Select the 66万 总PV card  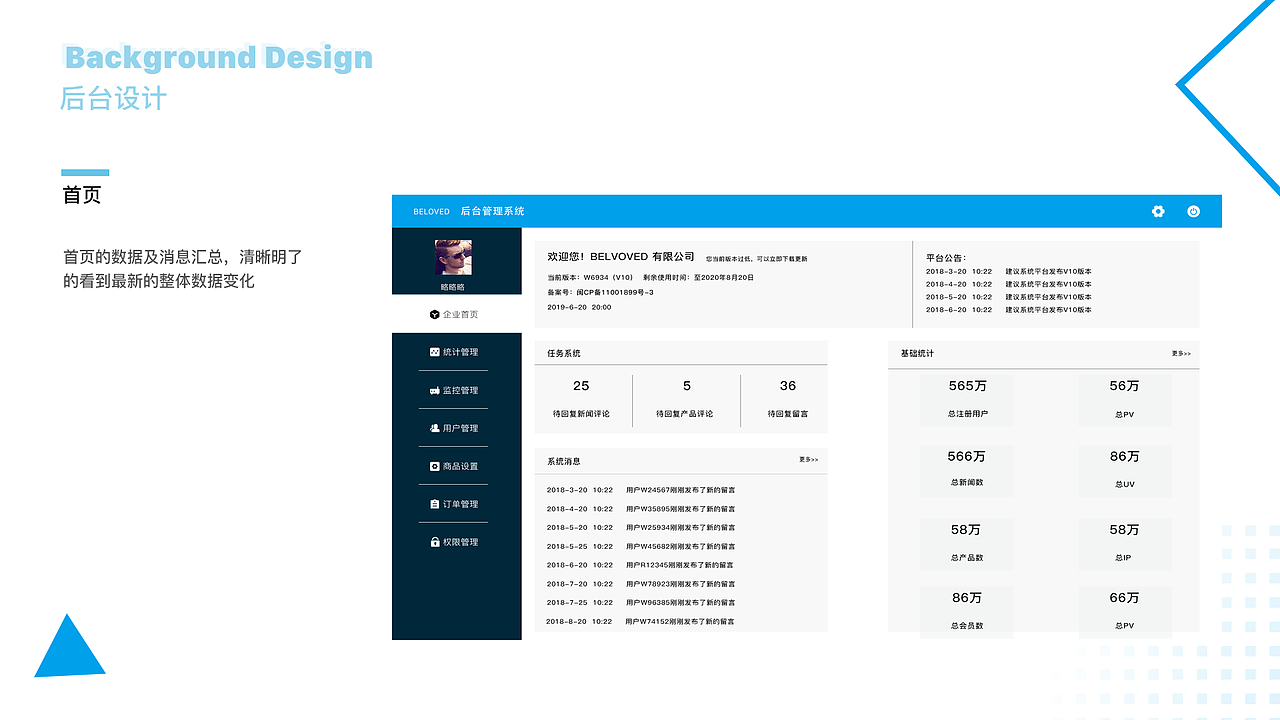1125,612
